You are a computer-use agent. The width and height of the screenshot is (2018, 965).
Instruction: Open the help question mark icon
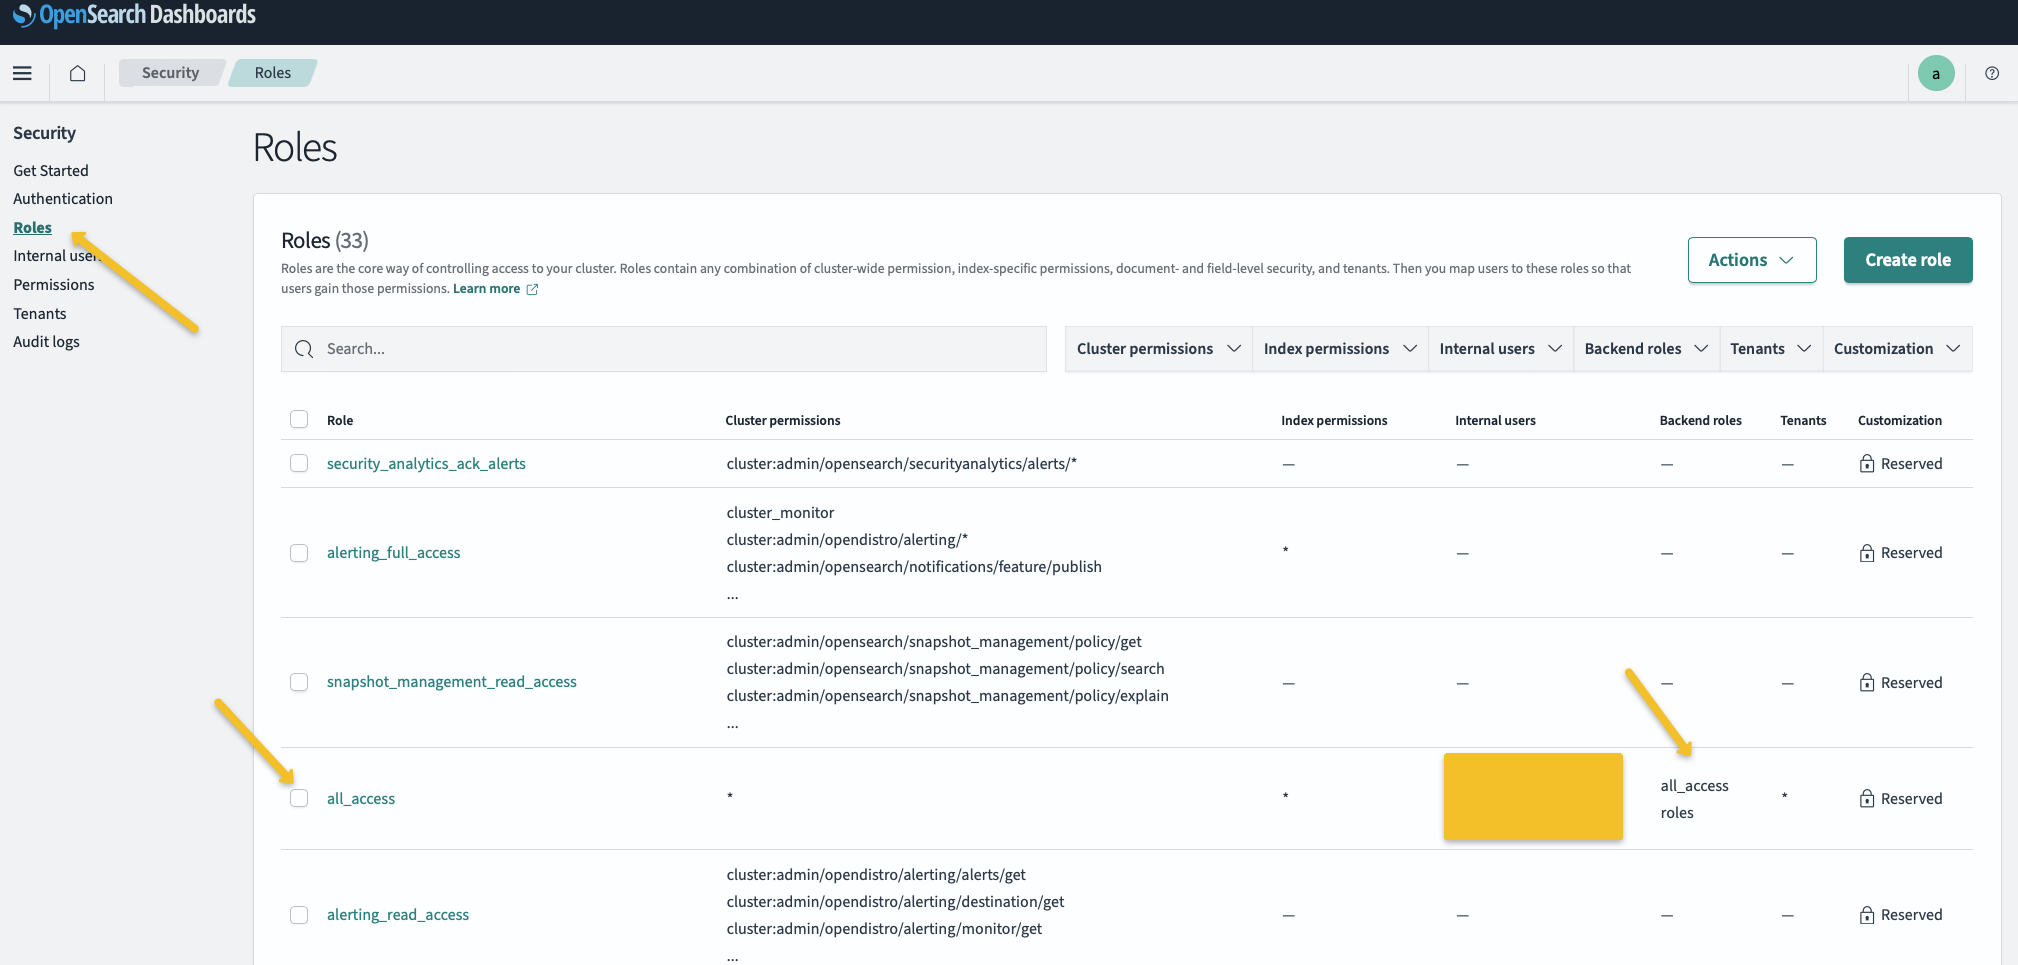point(1992,73)
